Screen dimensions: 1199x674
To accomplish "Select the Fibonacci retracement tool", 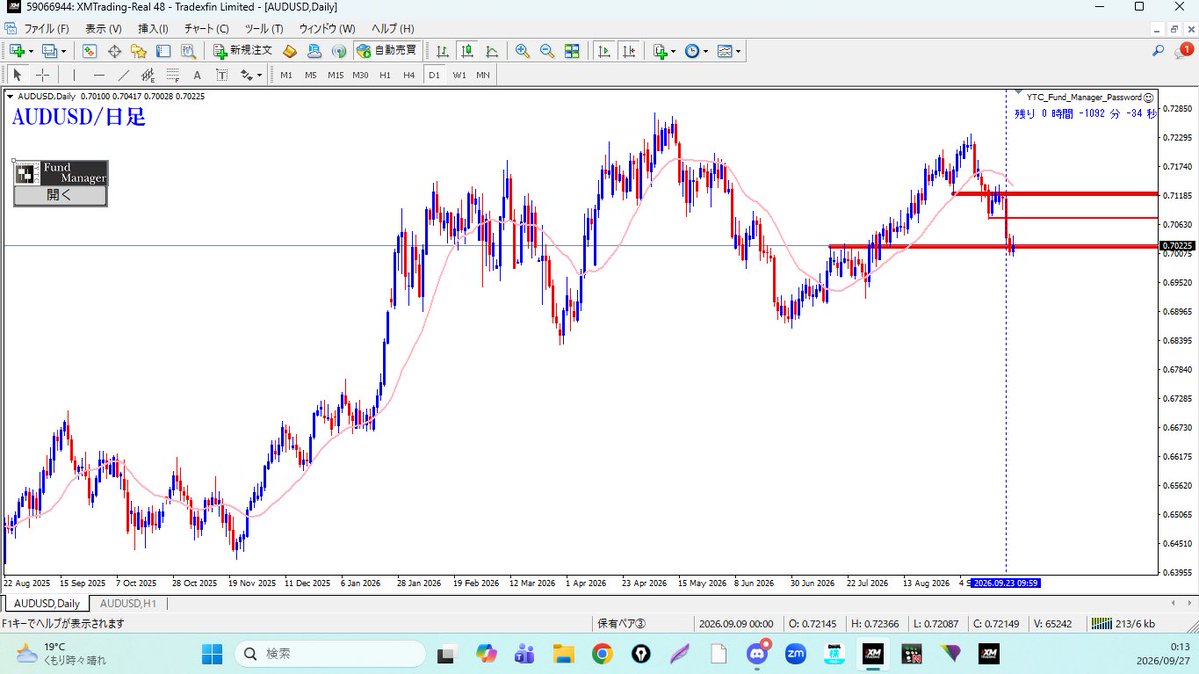I will pyautogui.click(x=172, y=75).
